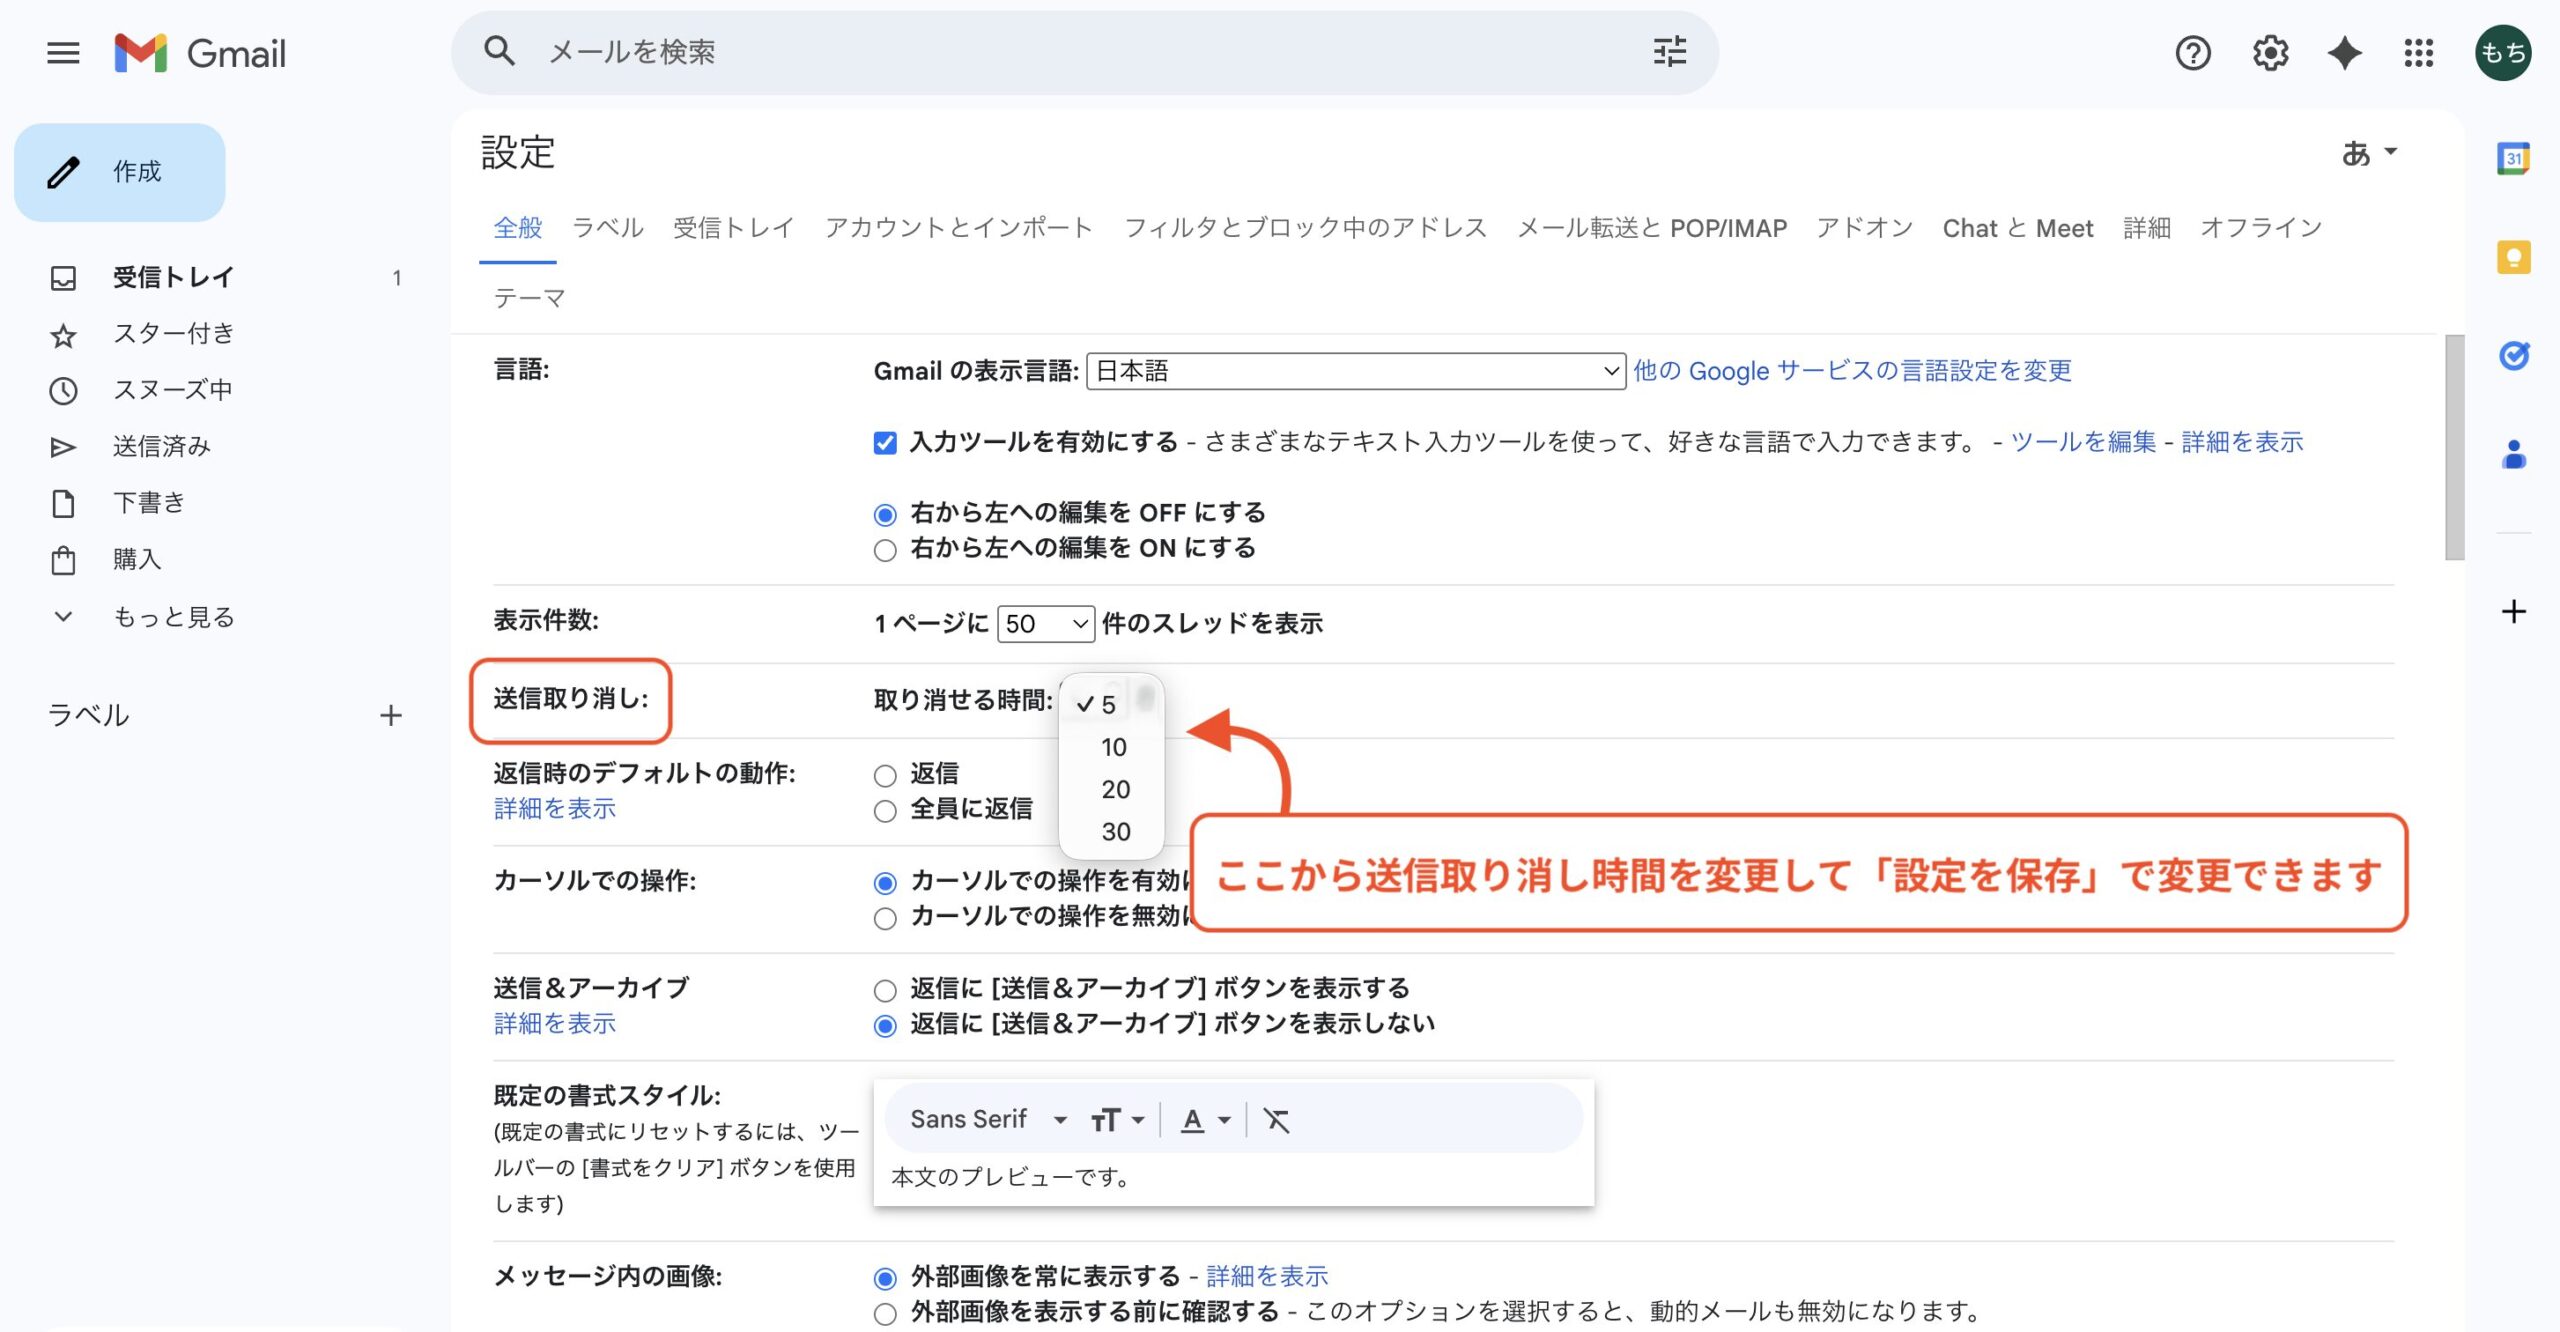Open the link to other Google language settings

point(1852,371)
